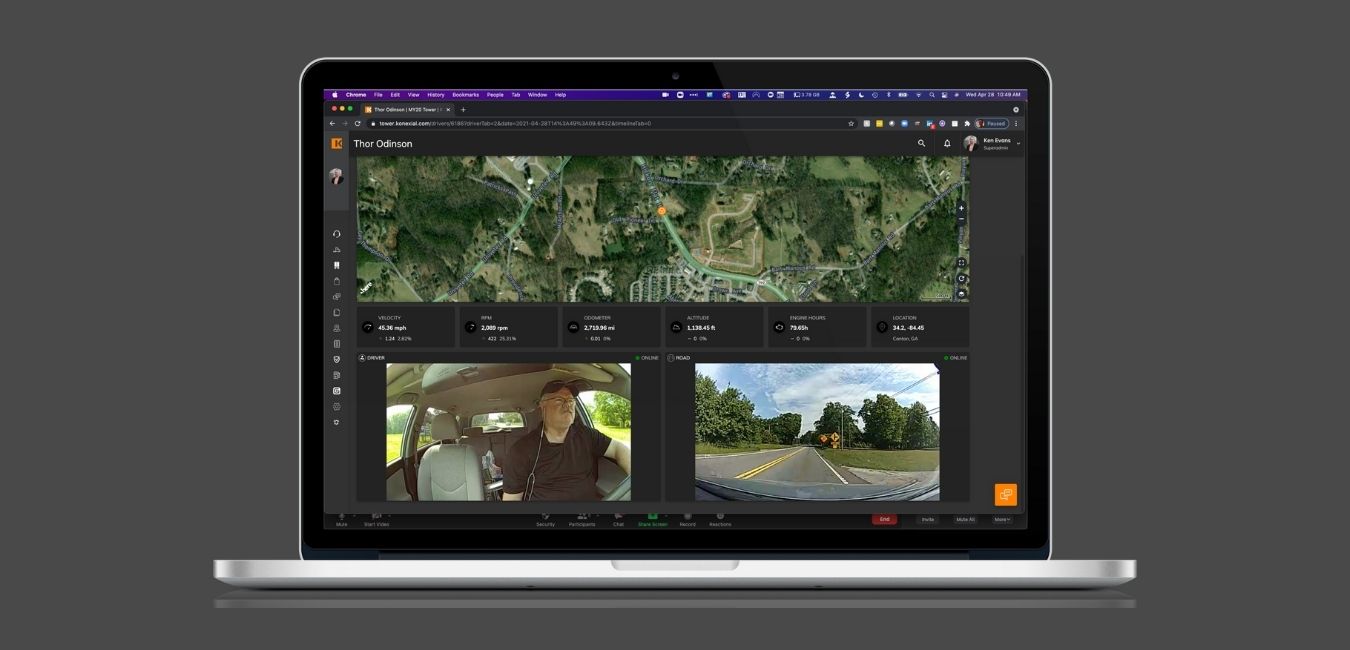Screen dimensions: 1350x650
Task: Open the clipboard icon in sidebar
Action: tap(337, 281)
